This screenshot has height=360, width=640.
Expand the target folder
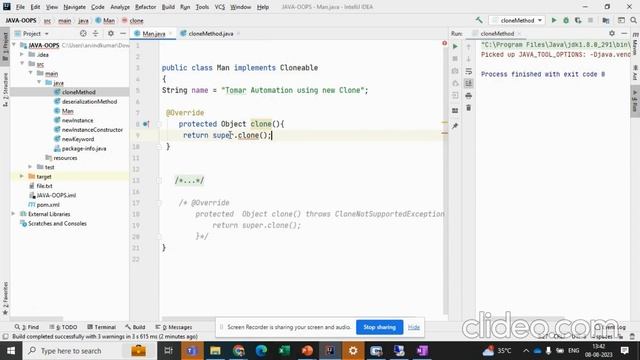22,176
